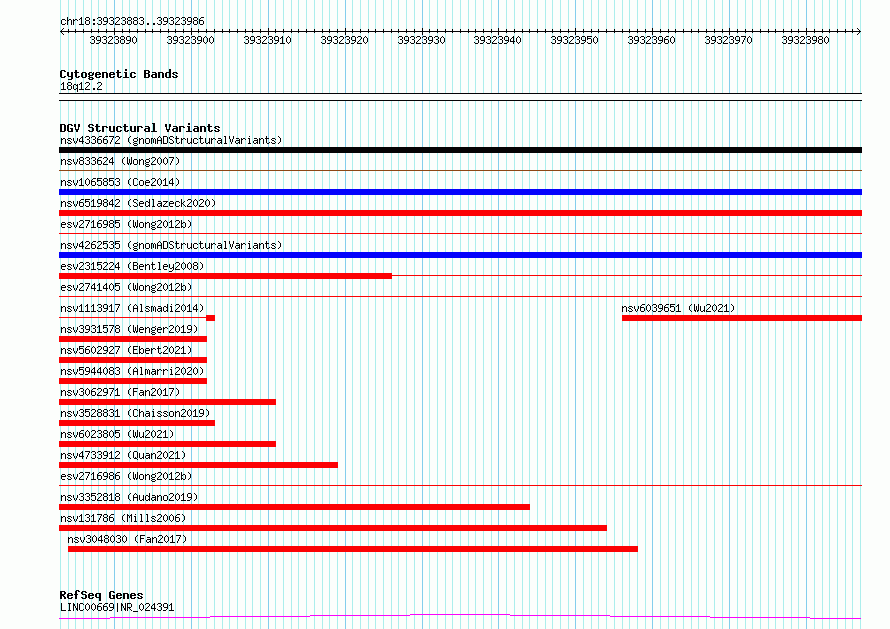The image size is (890, 629).
Task: Click ruler position 39323970
Action: pyautogui.click(x=728, y=40)
